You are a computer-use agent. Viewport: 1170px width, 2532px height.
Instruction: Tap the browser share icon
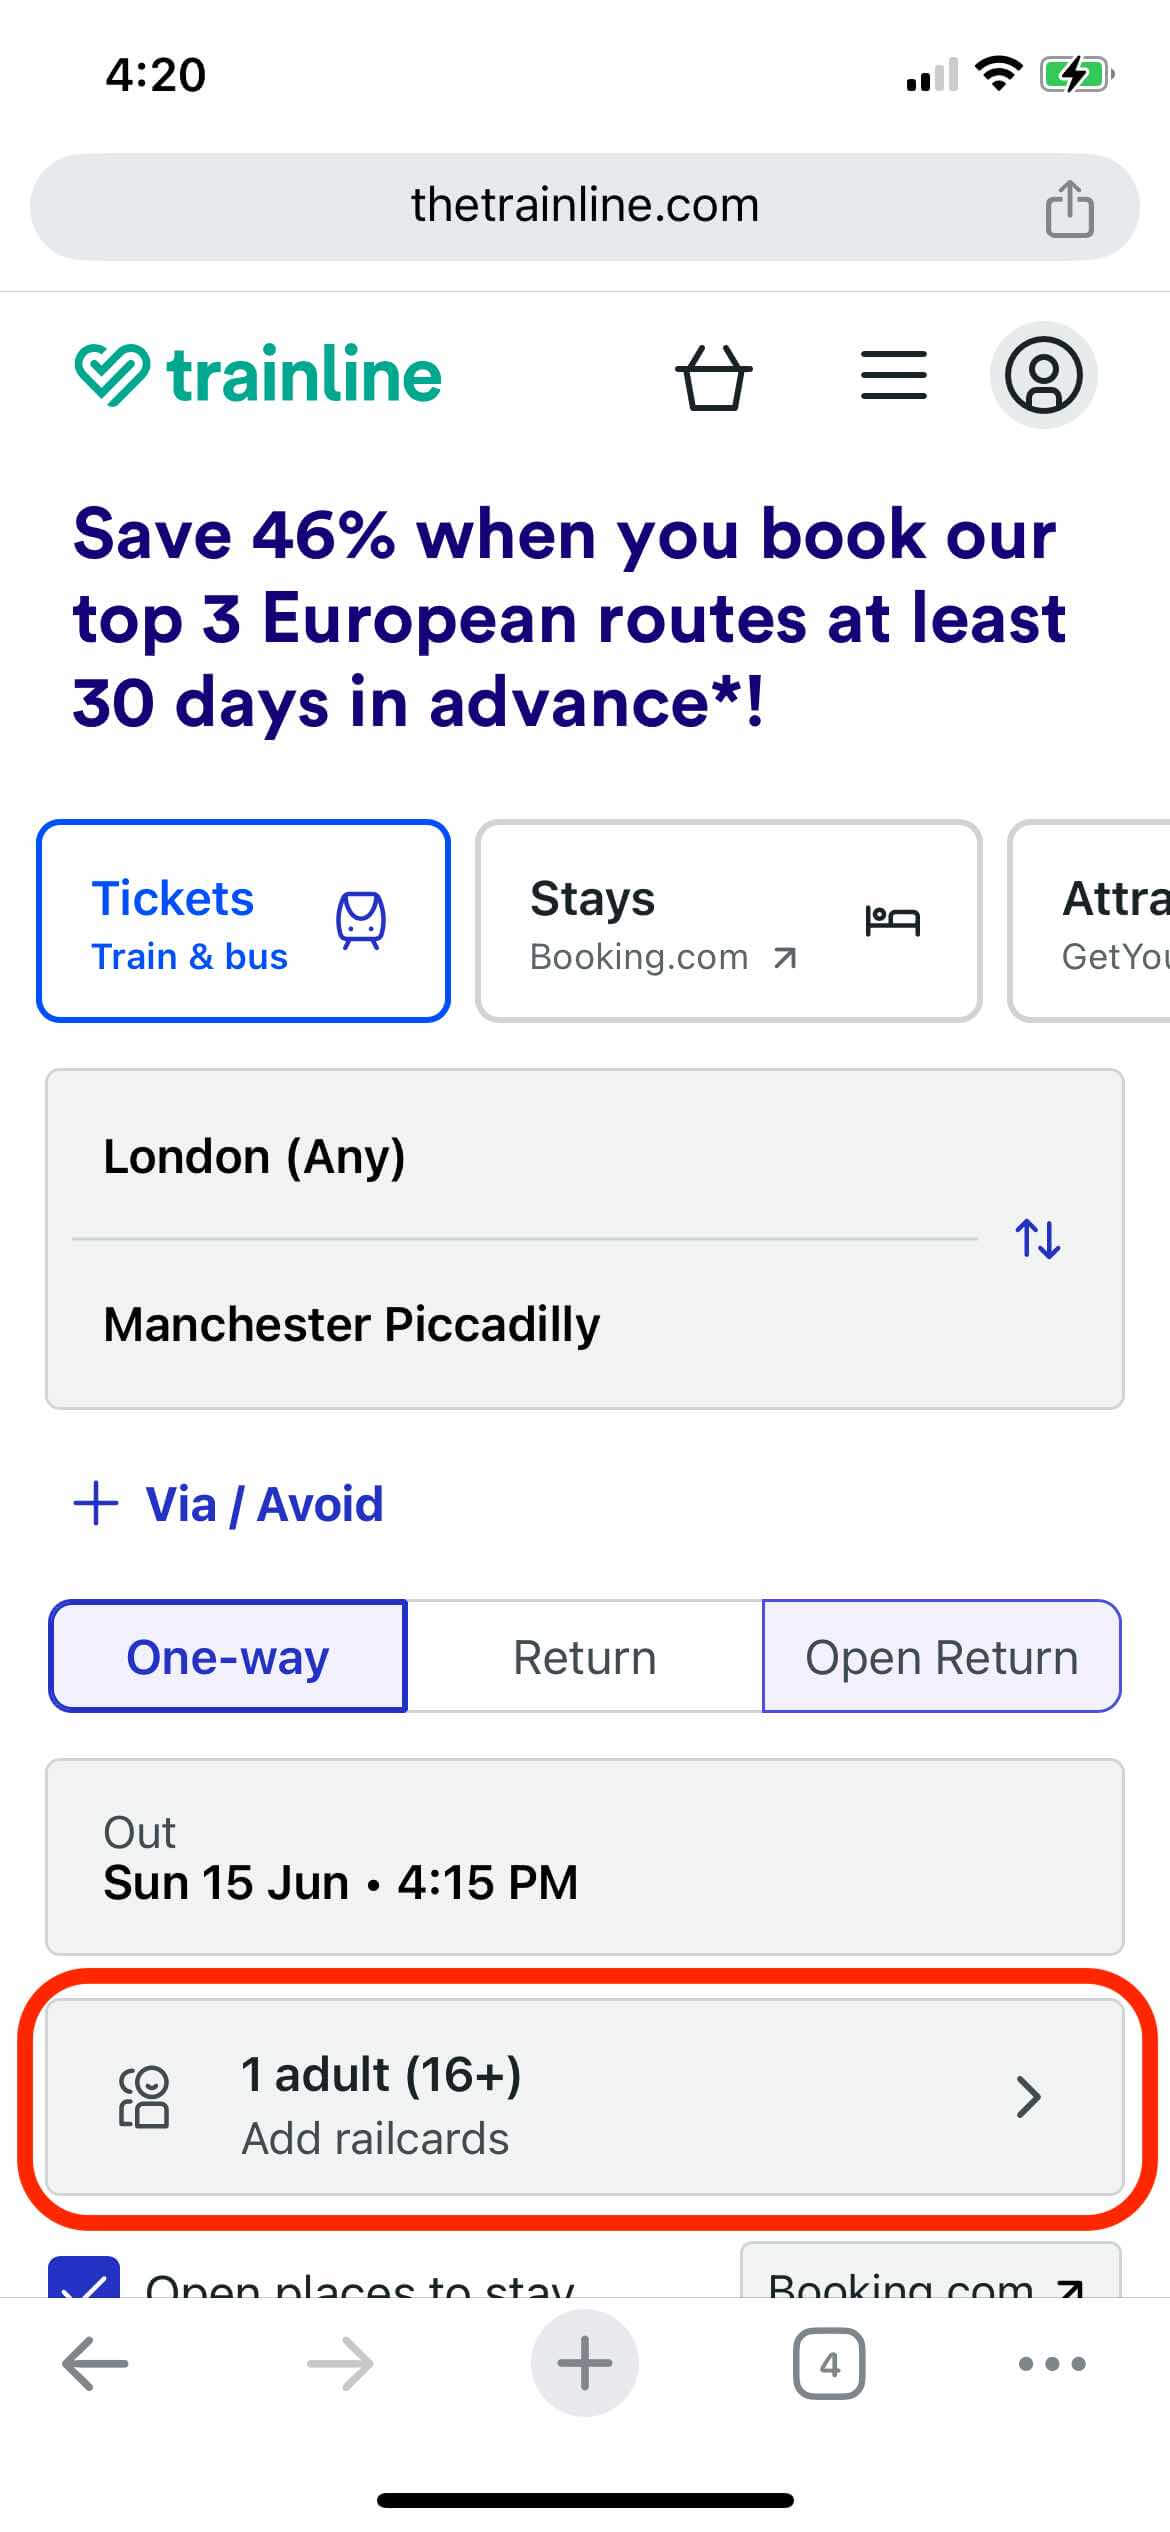point(1069,208)
